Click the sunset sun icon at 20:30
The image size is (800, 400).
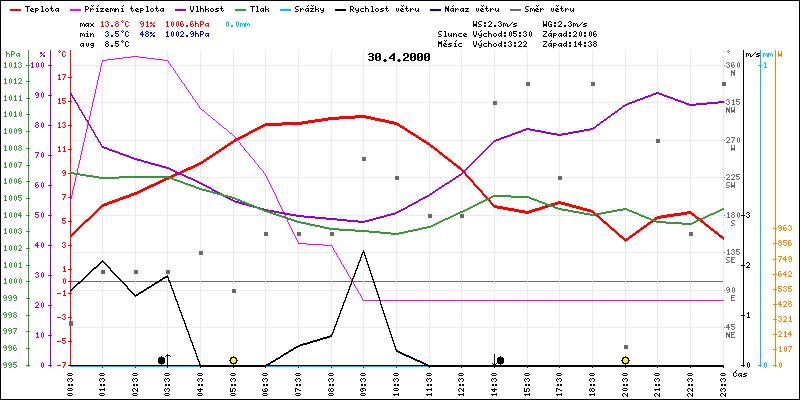[625, 360]
